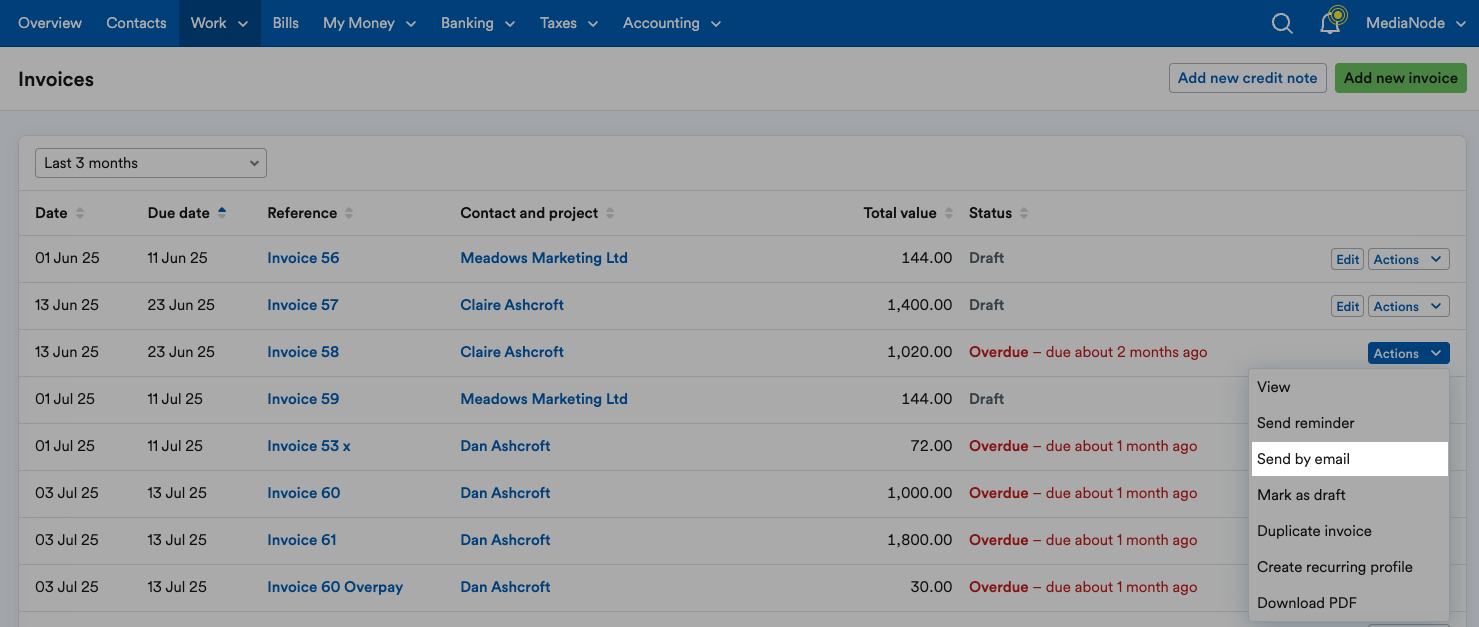This screenshot has width=1479, height=627.
Task: Choose Send reminder from the Actions menu
Action: pos(1348,423)
